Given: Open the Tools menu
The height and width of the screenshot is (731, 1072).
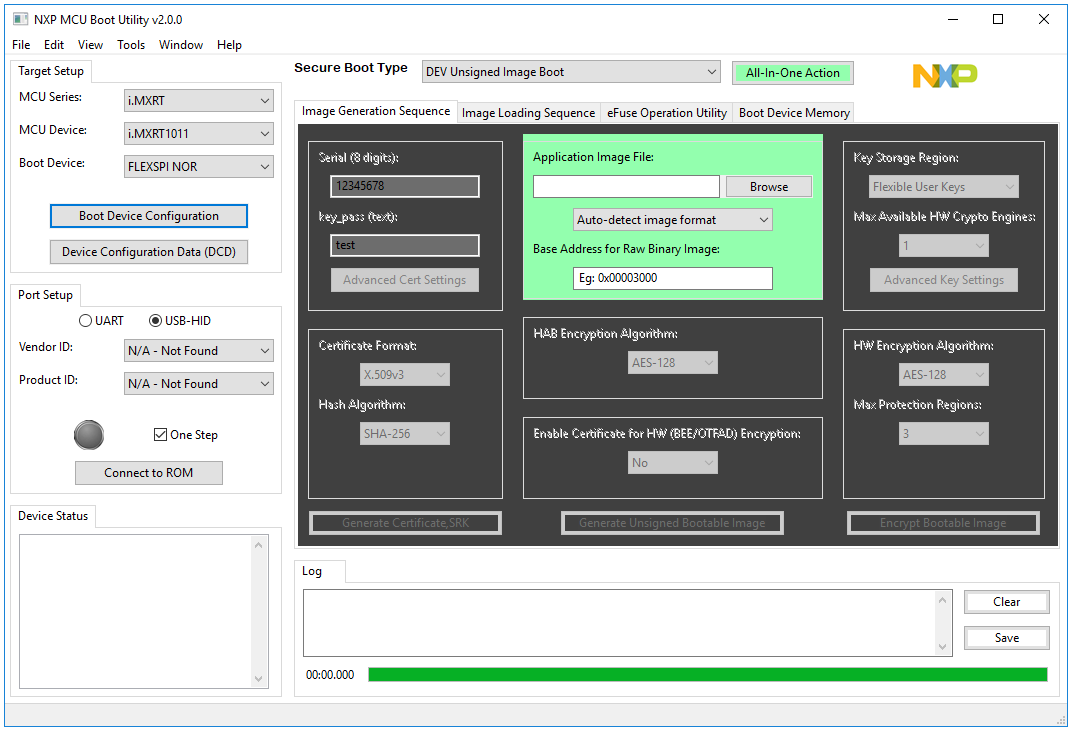Looking at the screenshot, I should tap(131, 44).
